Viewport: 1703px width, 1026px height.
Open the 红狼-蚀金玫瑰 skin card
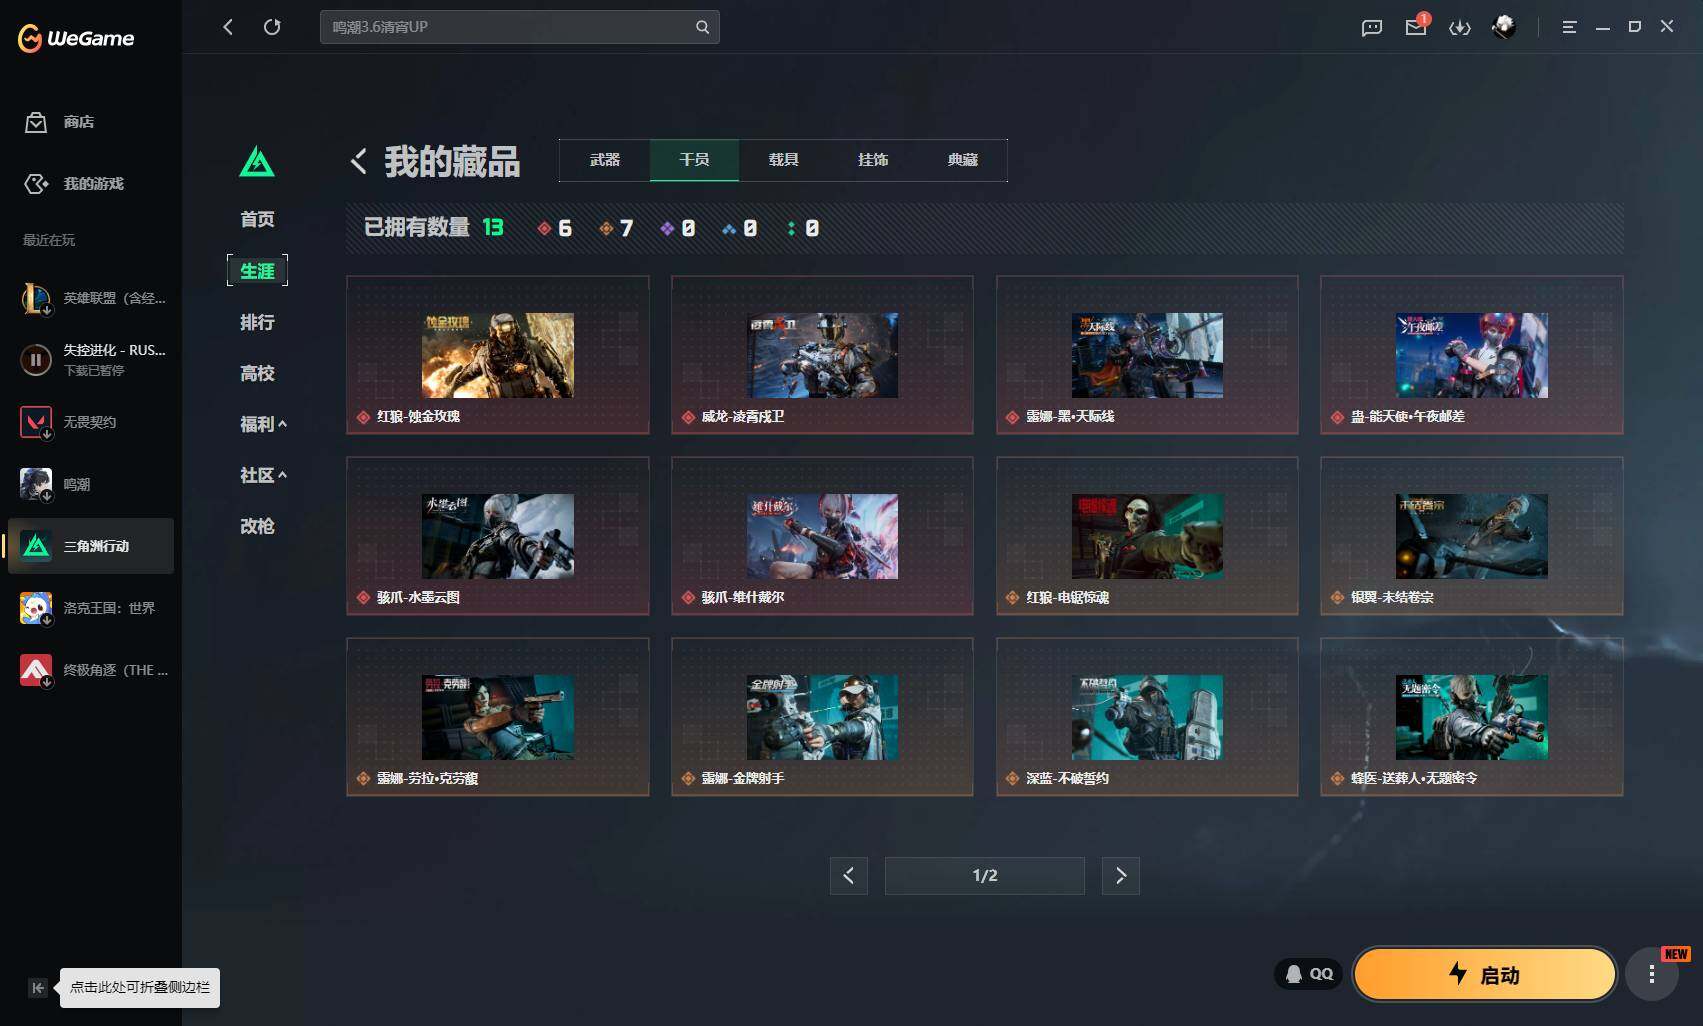click(x=498, y=355)
